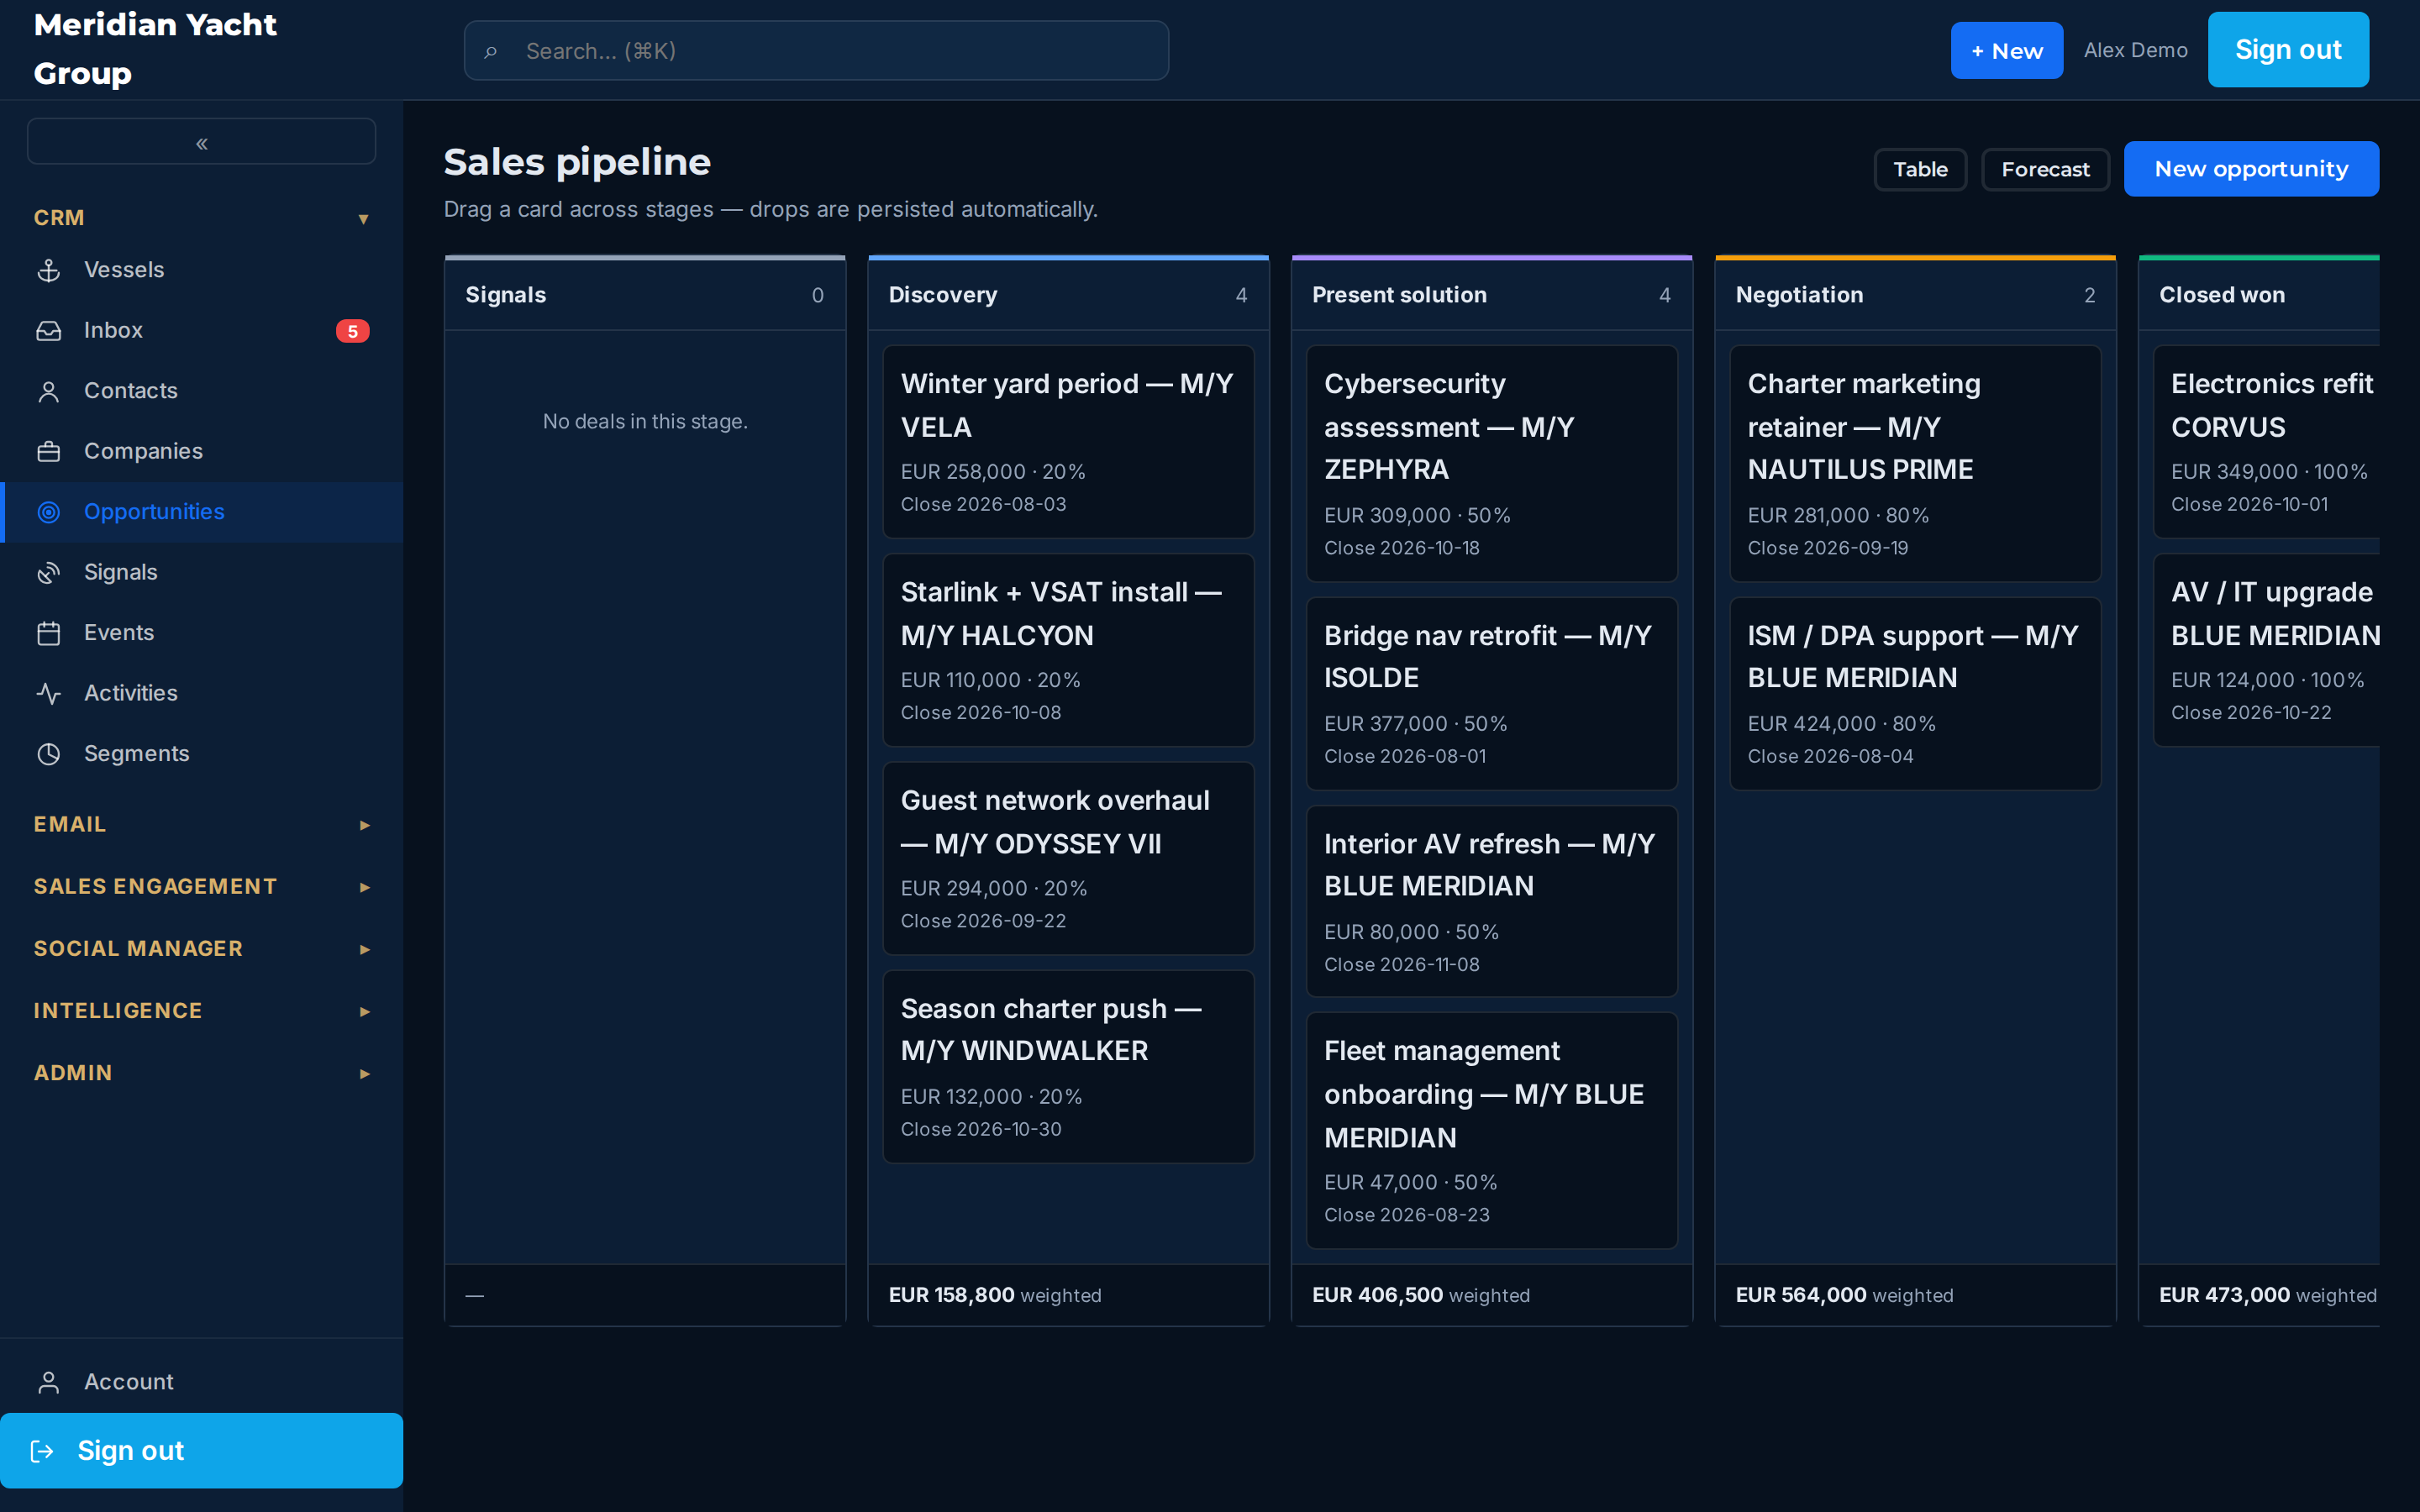Click Sign out in the top bar
Image resolution: width=2420 pixels, height=1512 pixels.
point(2288,50)
